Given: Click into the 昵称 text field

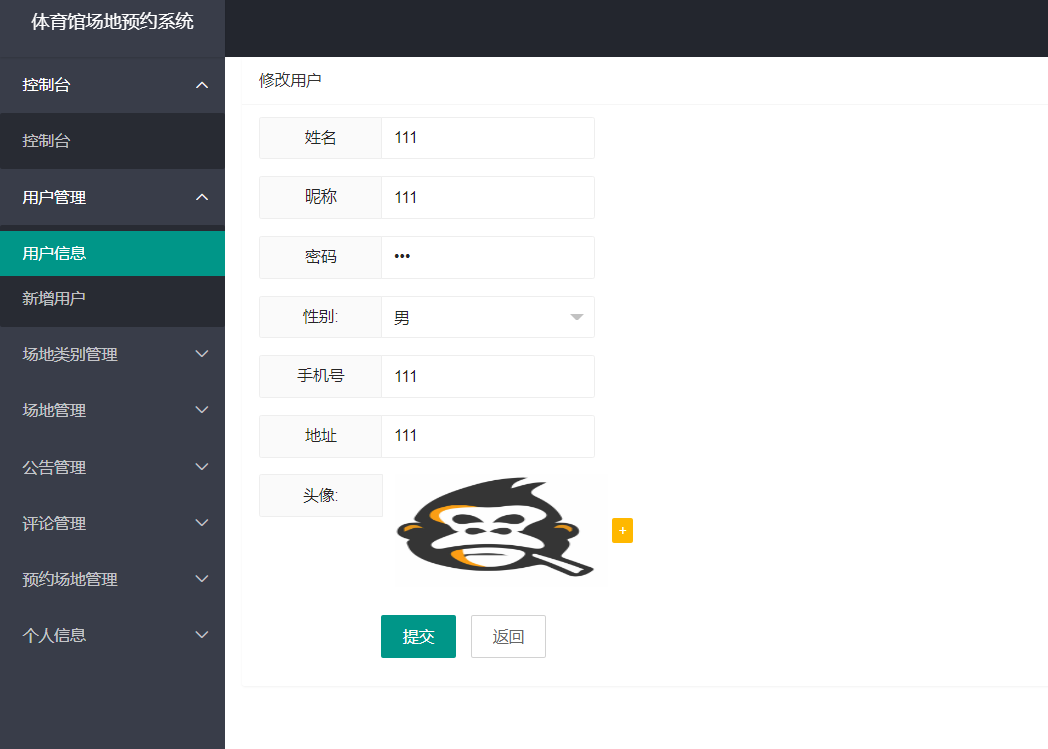Looking at the screenshot, I should (x=487, y=198).
